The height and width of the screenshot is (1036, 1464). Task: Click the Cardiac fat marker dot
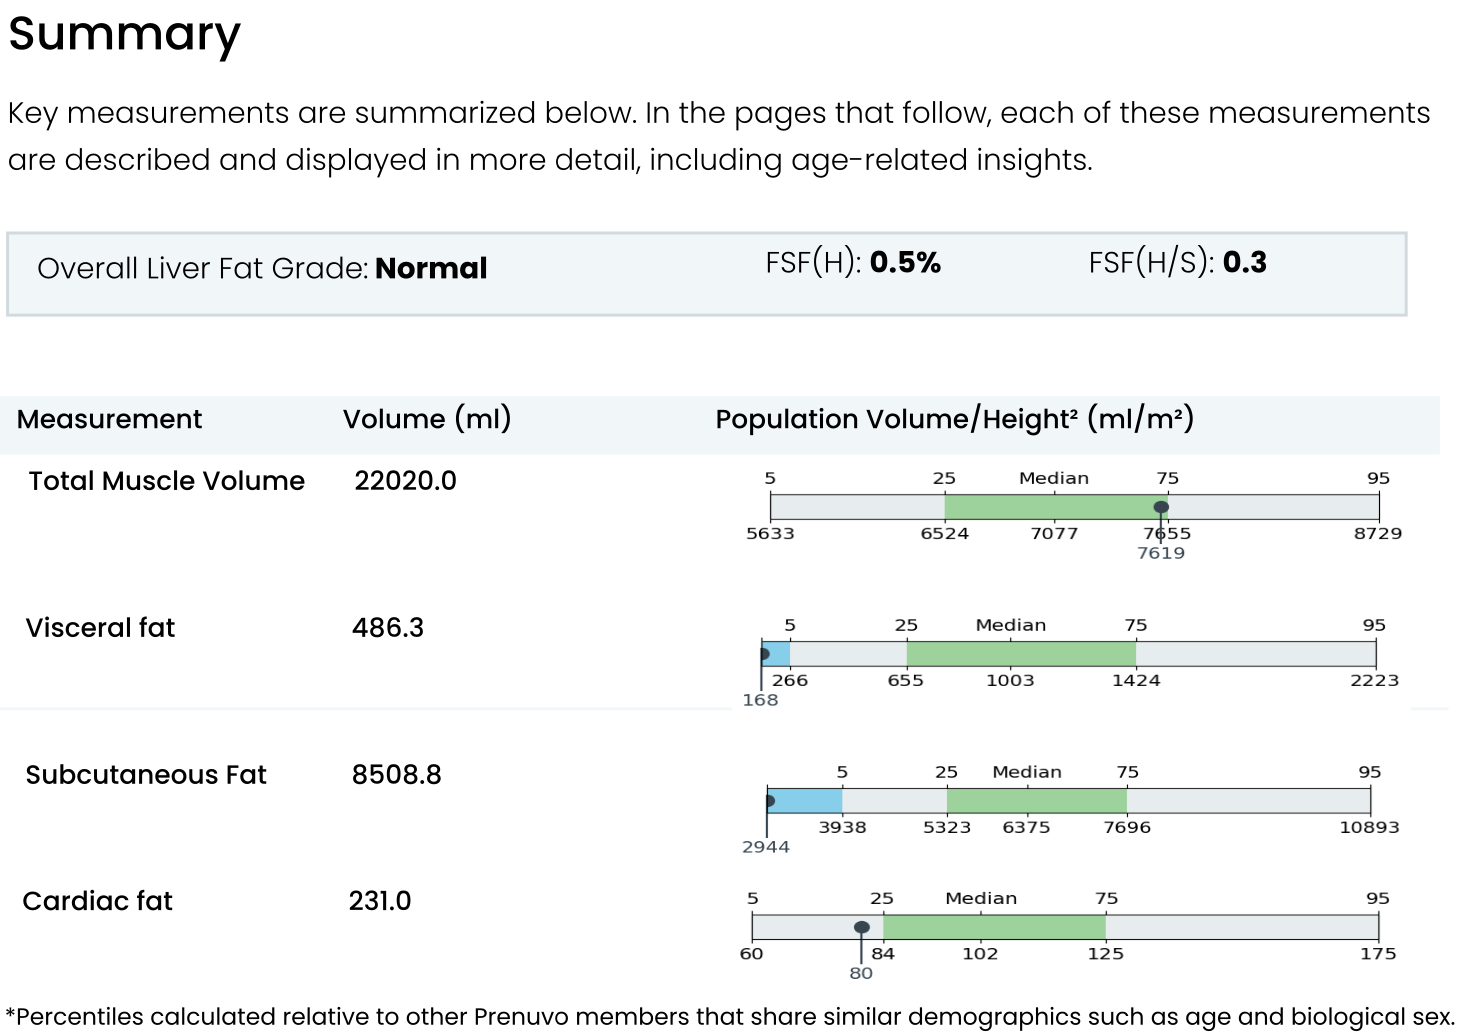(861, 927)
